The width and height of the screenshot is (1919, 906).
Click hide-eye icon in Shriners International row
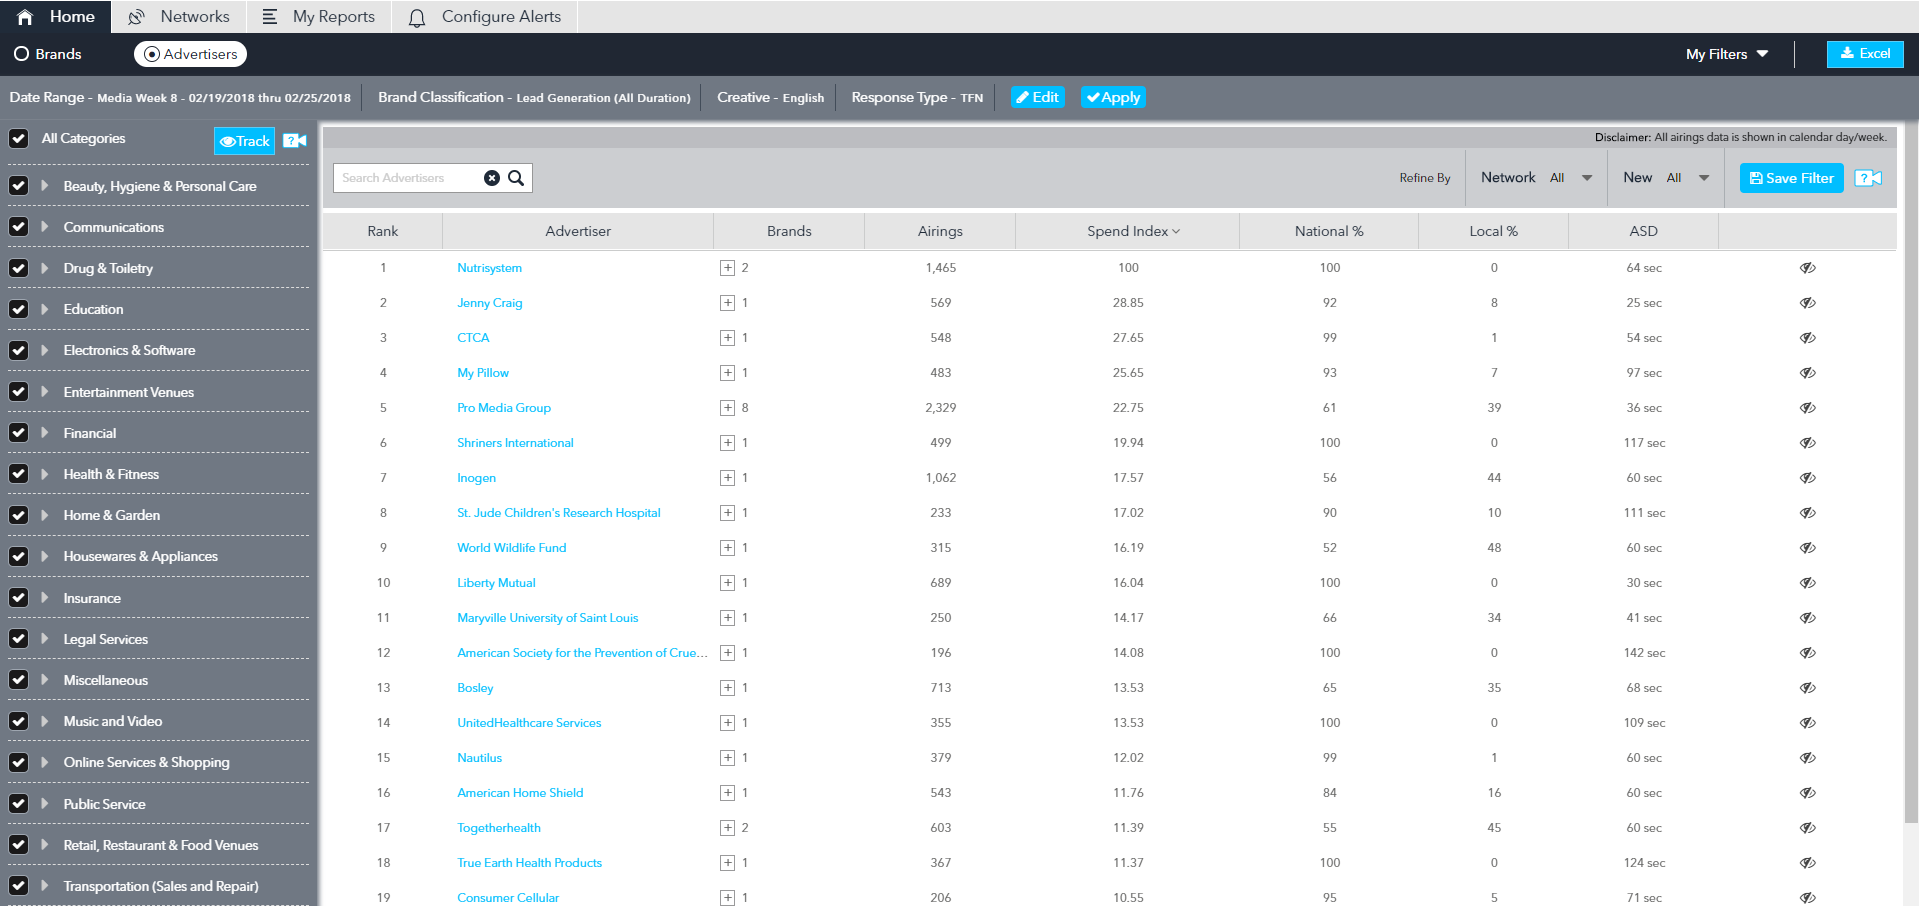pos(1808,443)
